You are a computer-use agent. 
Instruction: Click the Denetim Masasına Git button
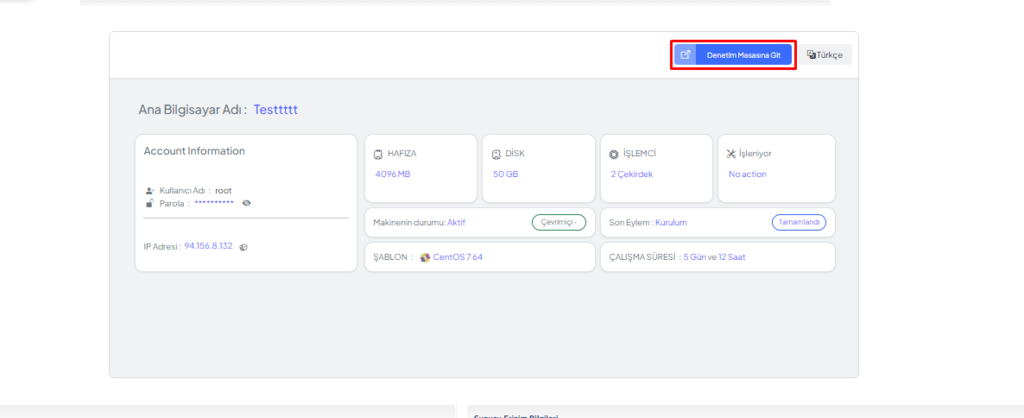pyautogui.click(x=733, y=55)
